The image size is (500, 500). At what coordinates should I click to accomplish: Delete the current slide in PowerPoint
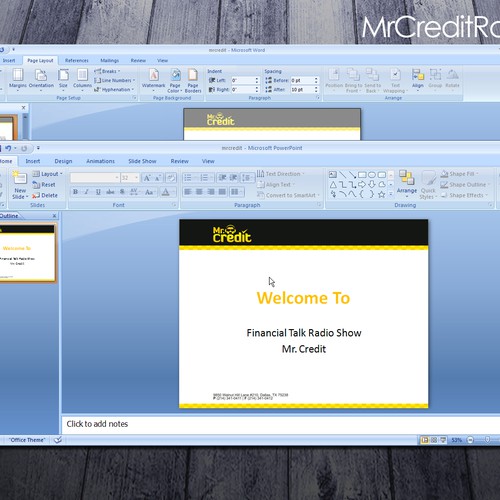45,195
